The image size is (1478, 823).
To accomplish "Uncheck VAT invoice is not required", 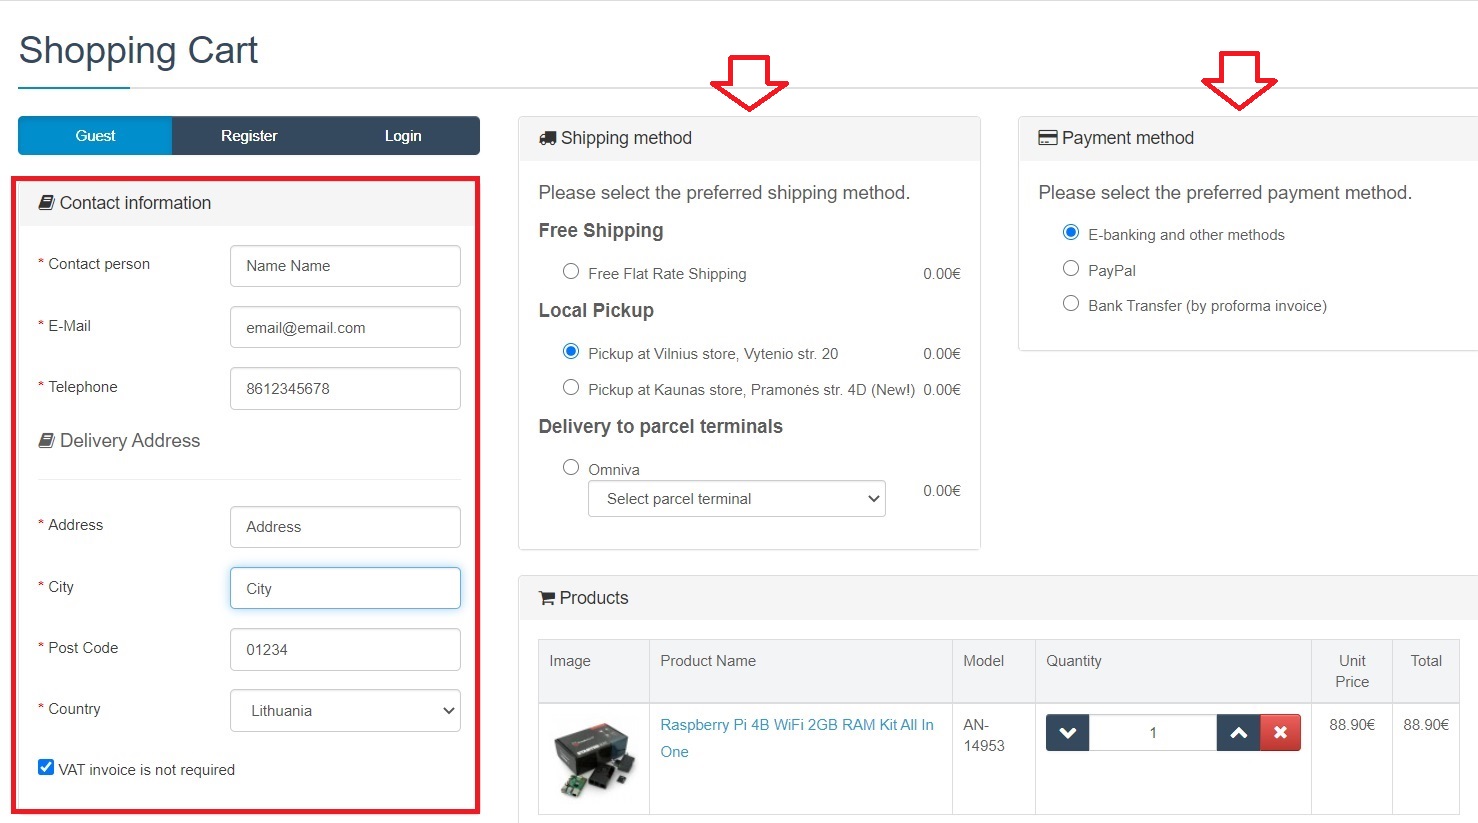I will click(x=46, y=768).
